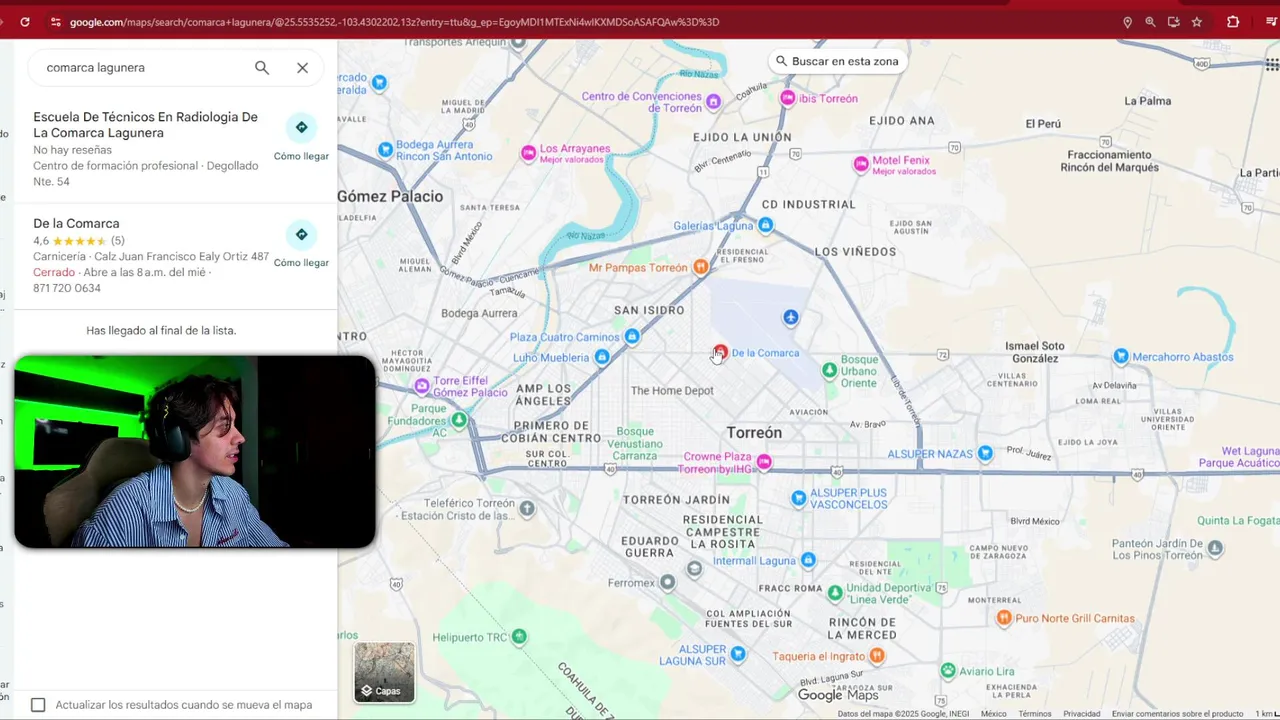Click the 871 720 0634 phone number
1280x720 pixels.
click(x=67, y=288)
